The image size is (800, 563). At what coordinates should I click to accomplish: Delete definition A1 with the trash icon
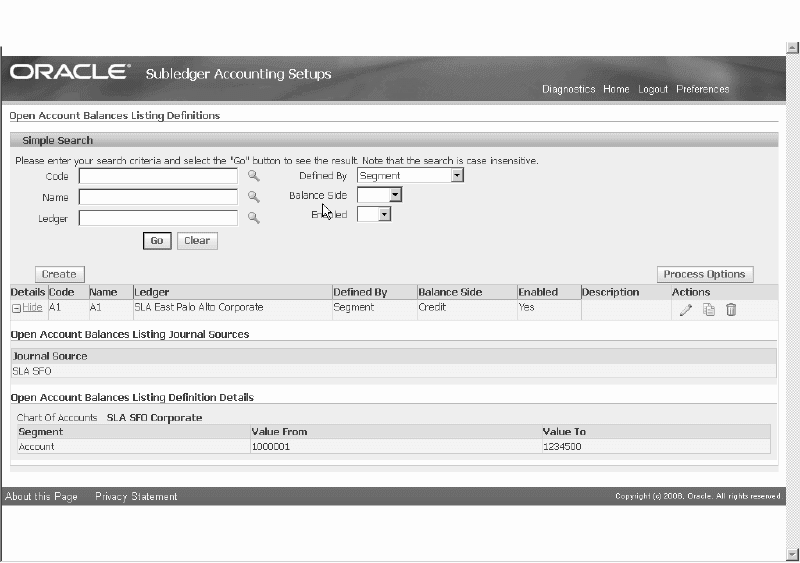coord(731,310)
